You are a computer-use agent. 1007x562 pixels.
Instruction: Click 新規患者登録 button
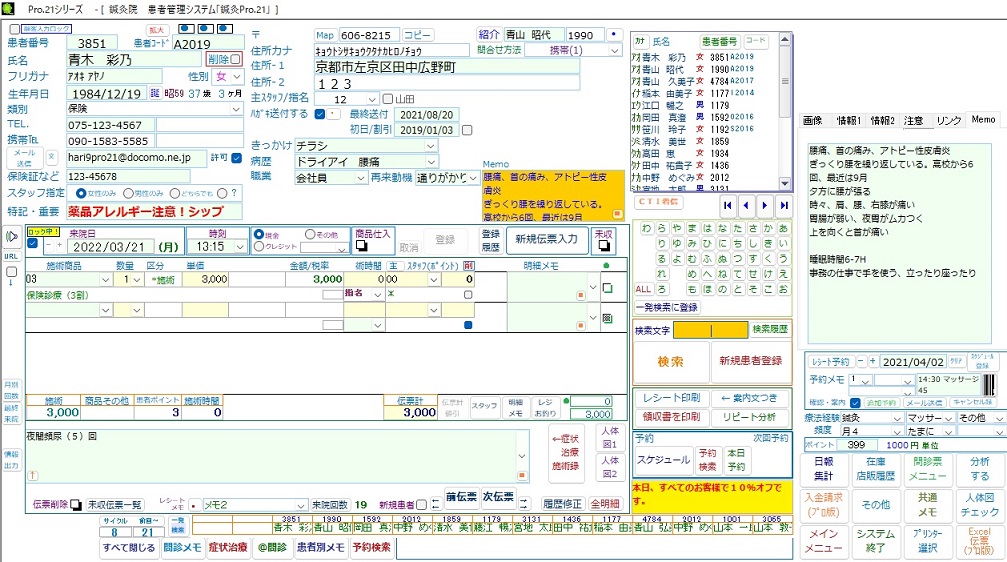pyautogui.click(x=750, y=361)
